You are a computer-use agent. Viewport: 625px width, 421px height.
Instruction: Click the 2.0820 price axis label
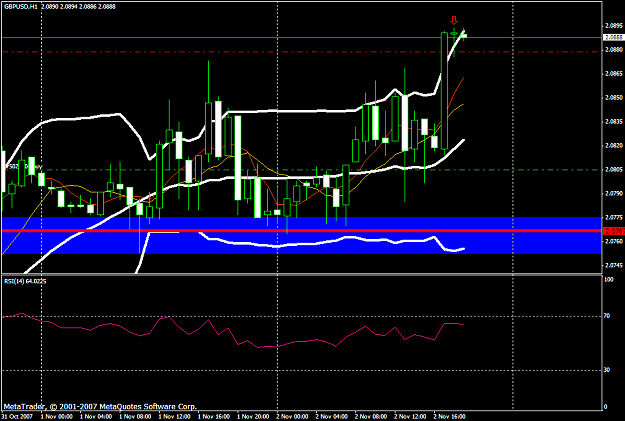coord(613,146)
